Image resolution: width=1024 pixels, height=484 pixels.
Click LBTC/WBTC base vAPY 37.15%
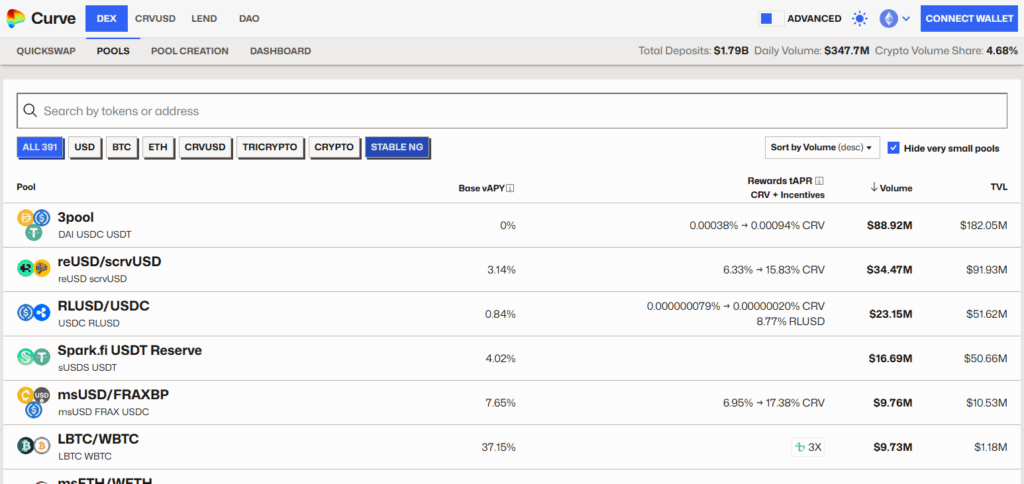pyautogui.click(x=498, y=447)
